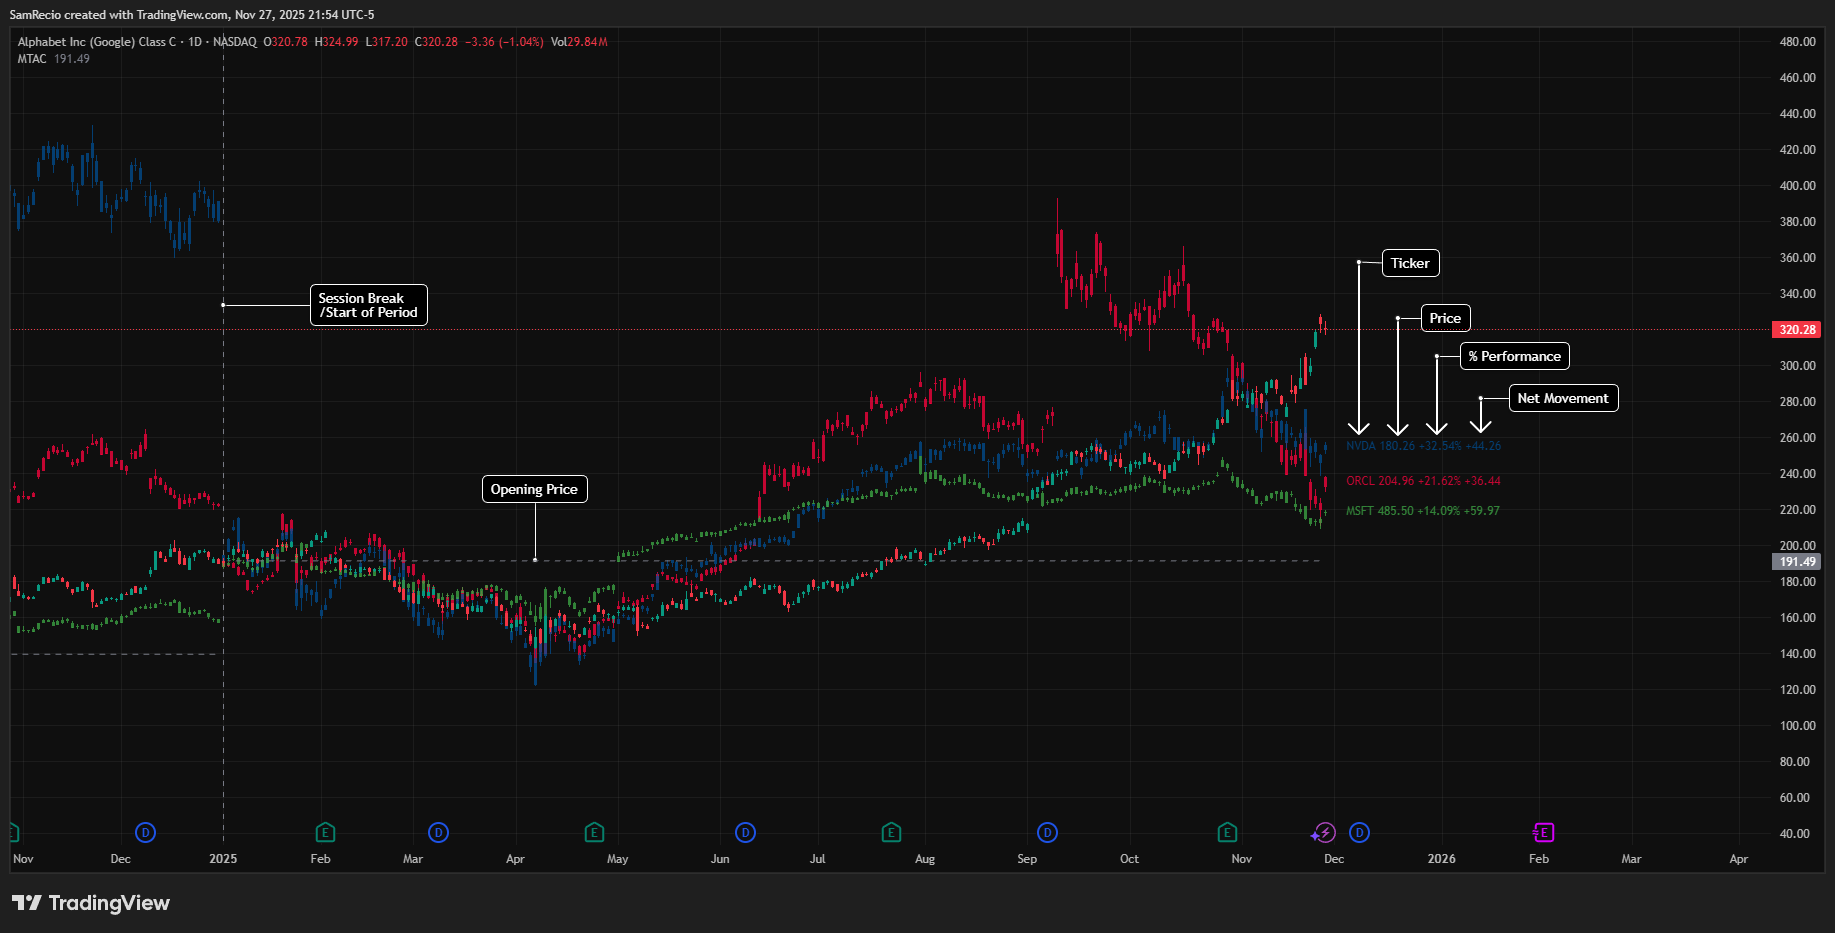Click the 100.00 price scale value
This screenshot has height=933, width=1835.
coord(1797,726)
